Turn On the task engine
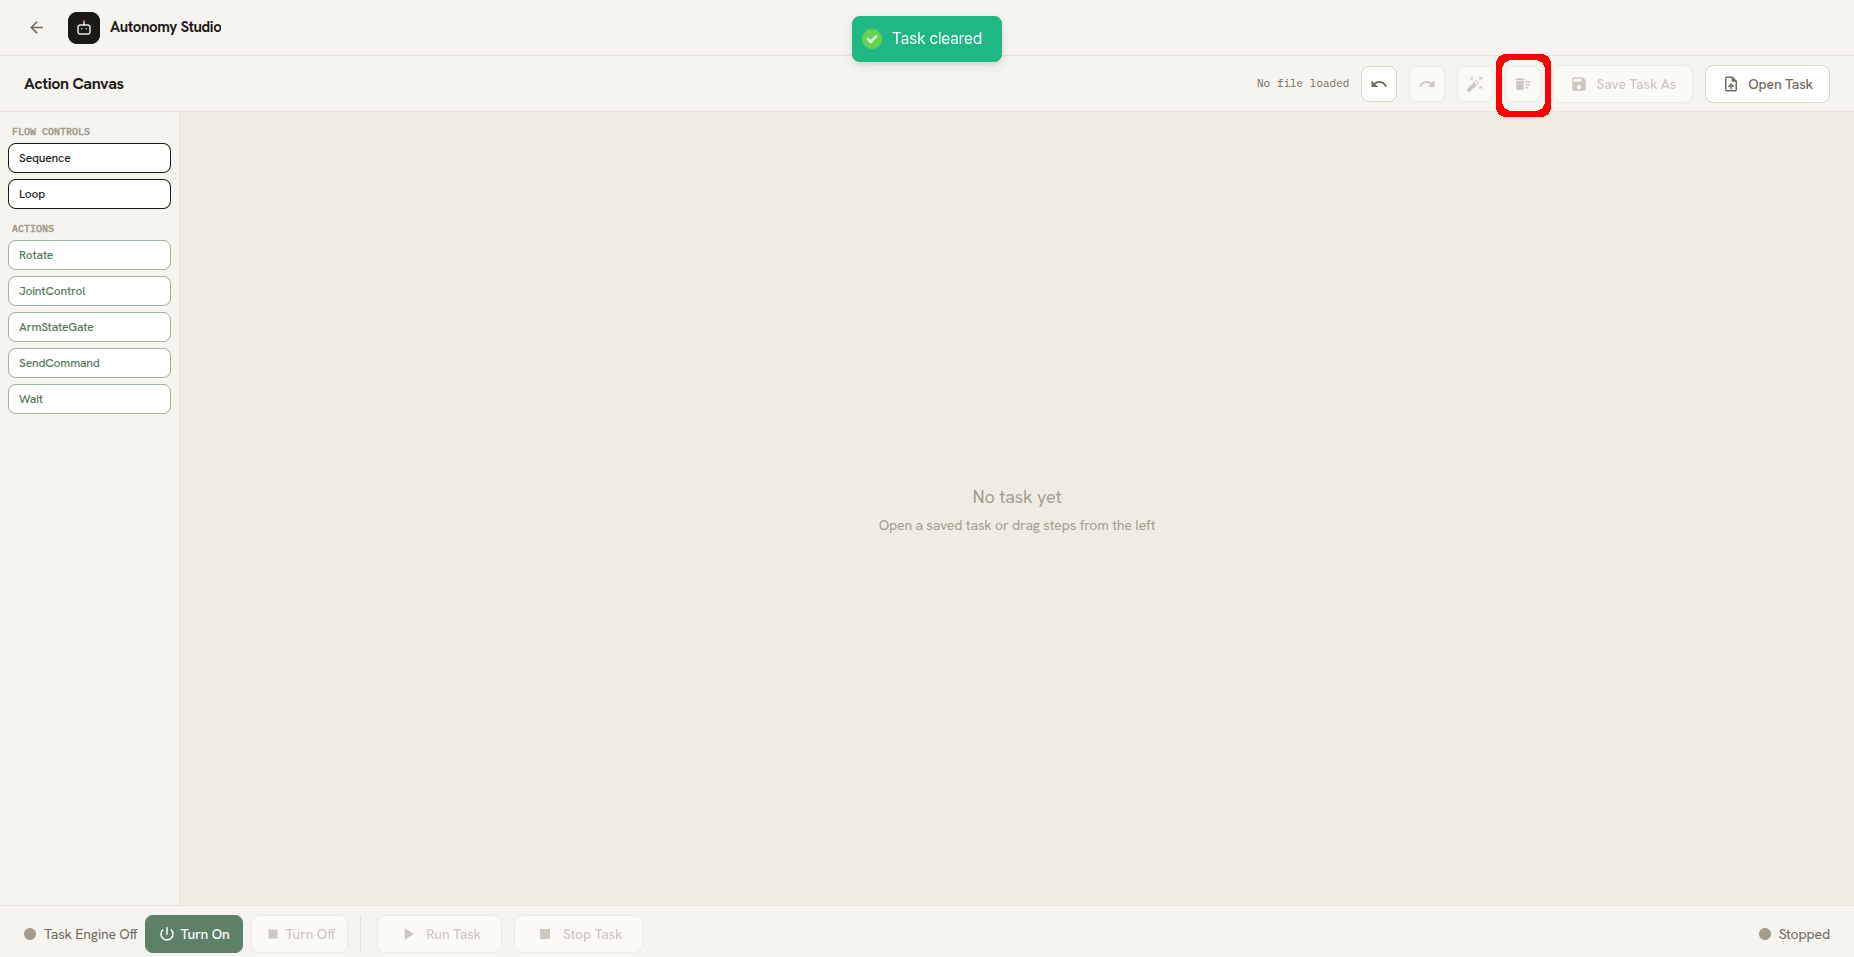 [x=194, y=934]
